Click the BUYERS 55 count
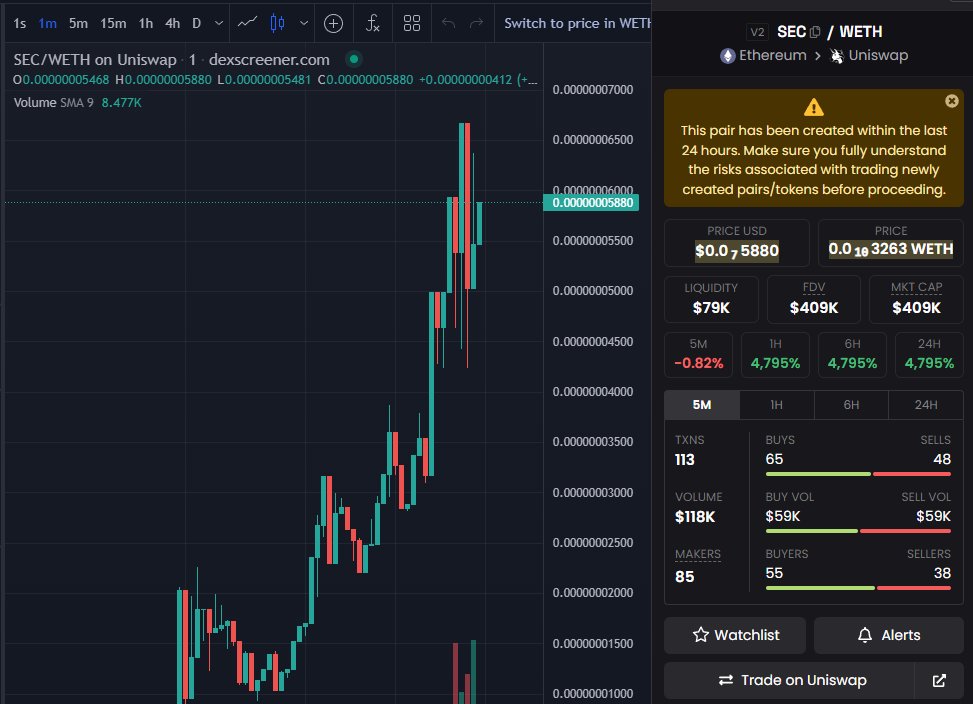 click(x=774, y=573)
